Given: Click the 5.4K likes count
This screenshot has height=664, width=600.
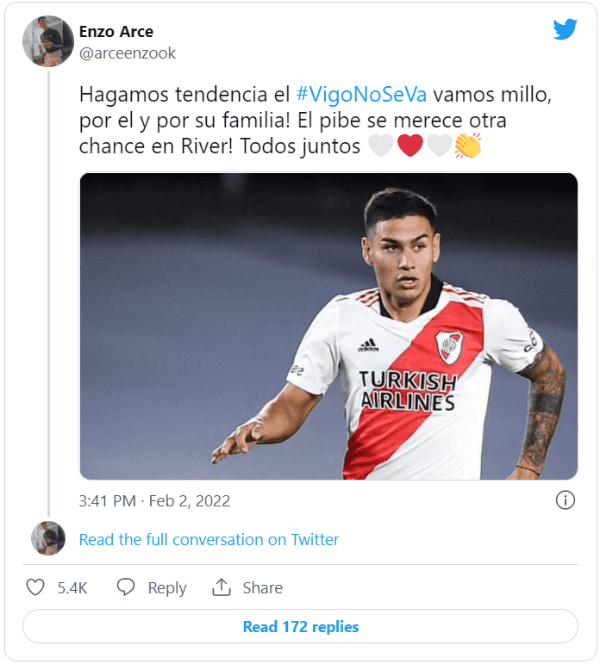Looking at the screenshot, I should pyautogui.click(x=72, y=588).
